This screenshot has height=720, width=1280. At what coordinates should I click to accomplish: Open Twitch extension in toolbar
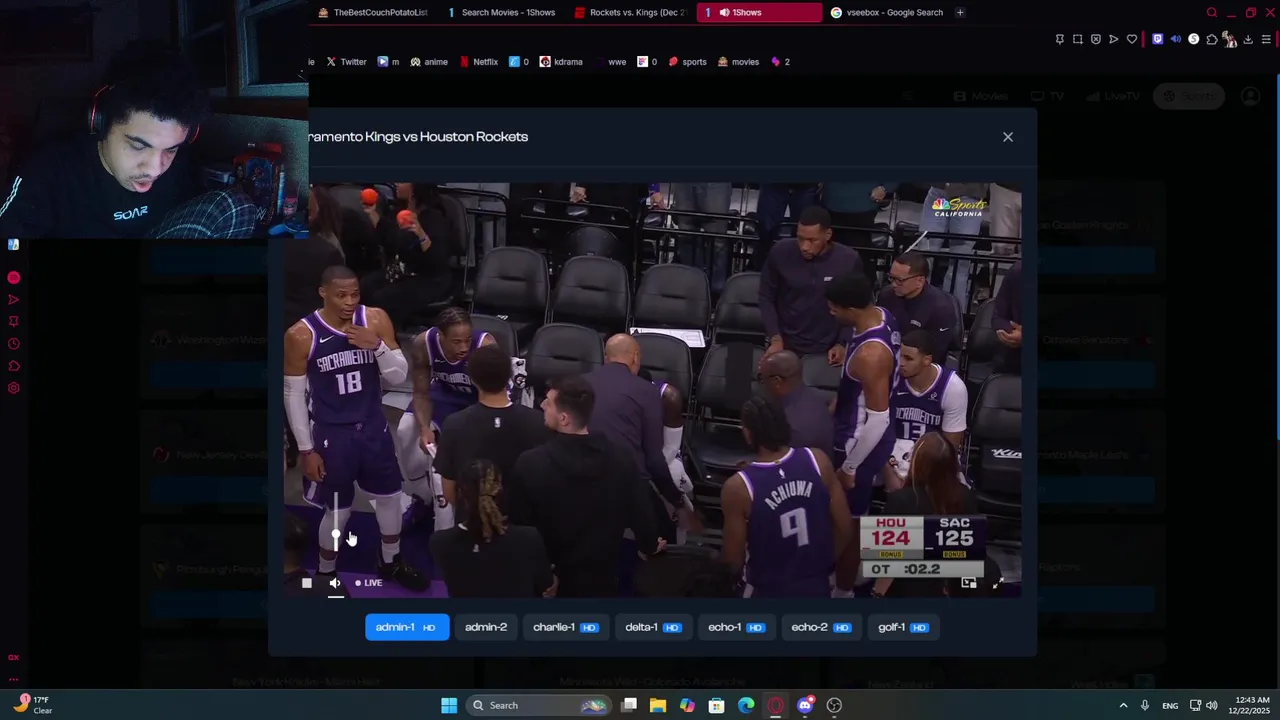pos(1158,40)
